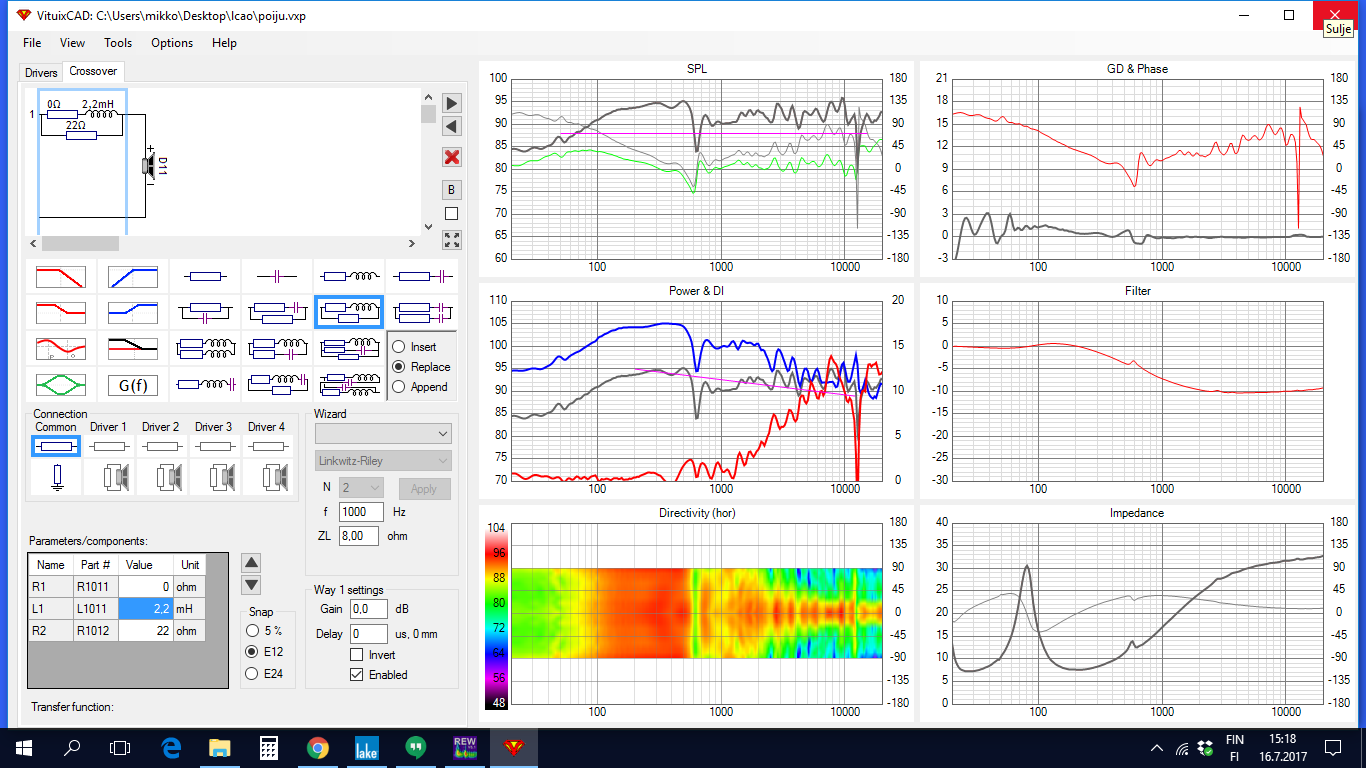Select the Common series connection icon
Image resolution: width=1366 pixels, height=768 pixels.
click(56, 446)
